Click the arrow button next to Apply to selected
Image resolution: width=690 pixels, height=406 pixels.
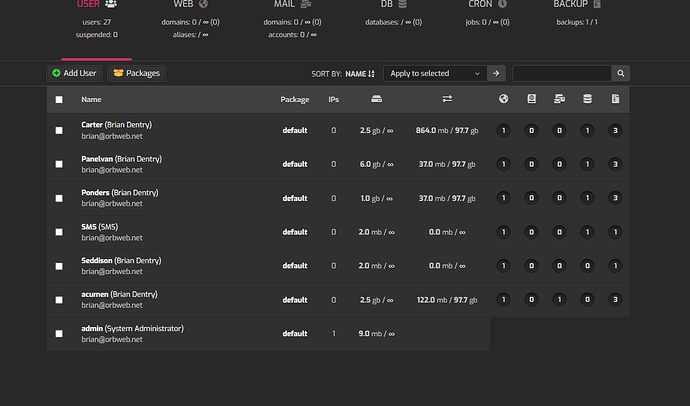[x=496, y=73]
